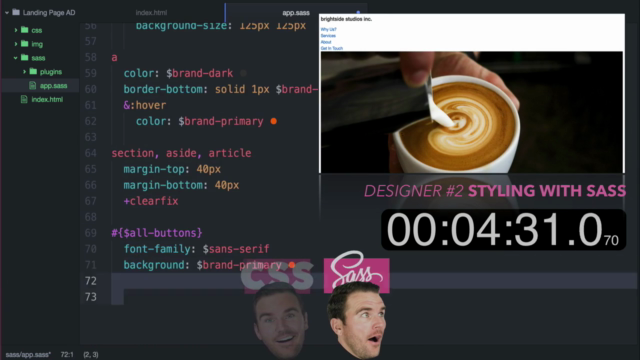The width and height of the screenshot is (640, 360).
Task: Click the sass folder icon
Action: tap(24, 58)
